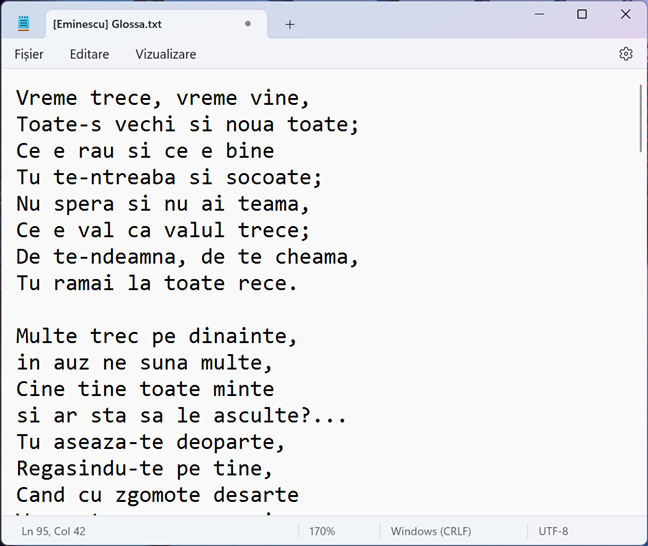This screenshot has width=648, height=546.
Task: Place cursor in line "Vreme trece, vreme vine,"
Action: click(163, 98)
